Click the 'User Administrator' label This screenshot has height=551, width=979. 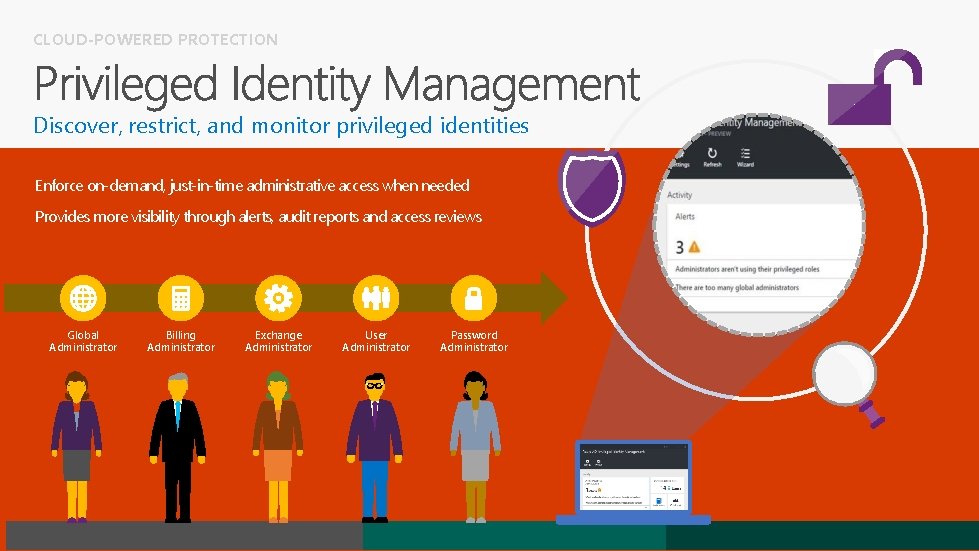point(376,341)
